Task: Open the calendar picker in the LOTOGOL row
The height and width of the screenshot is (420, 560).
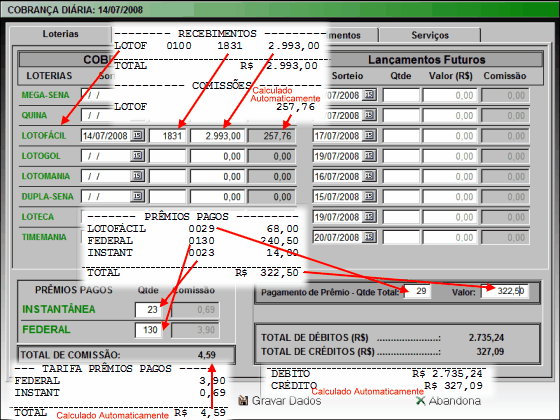Action: (138, 156)
